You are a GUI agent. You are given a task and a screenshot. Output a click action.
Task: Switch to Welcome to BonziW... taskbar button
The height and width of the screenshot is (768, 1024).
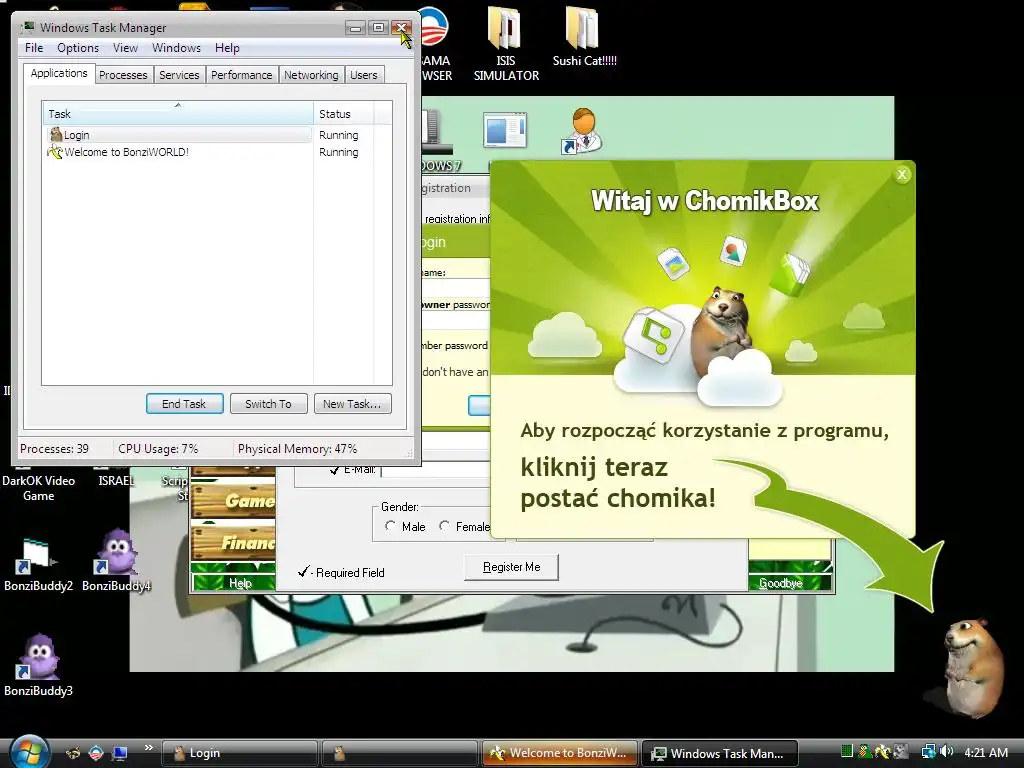pyautogui.click(x=560, y=753)
